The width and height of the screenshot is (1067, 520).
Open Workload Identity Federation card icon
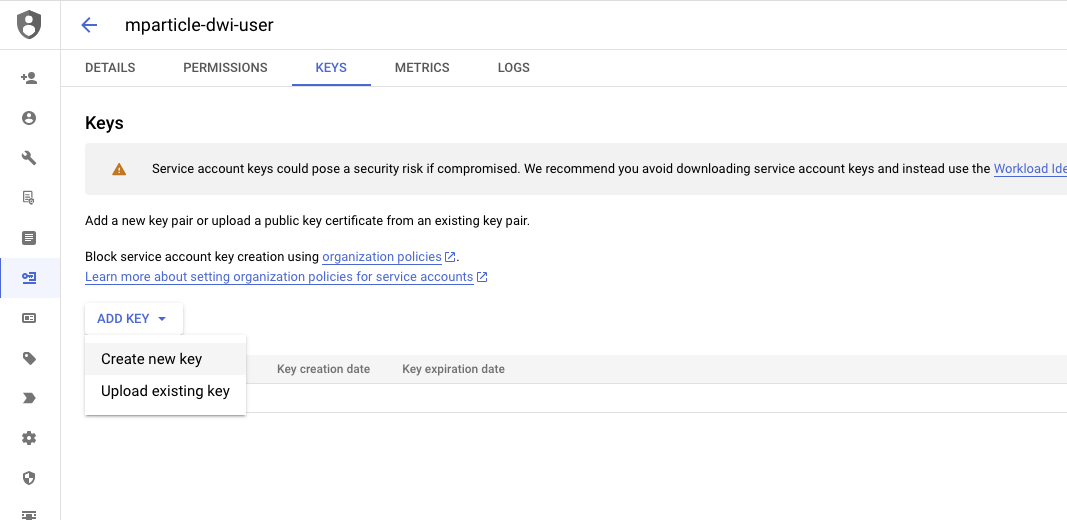[x=29, y=318]
